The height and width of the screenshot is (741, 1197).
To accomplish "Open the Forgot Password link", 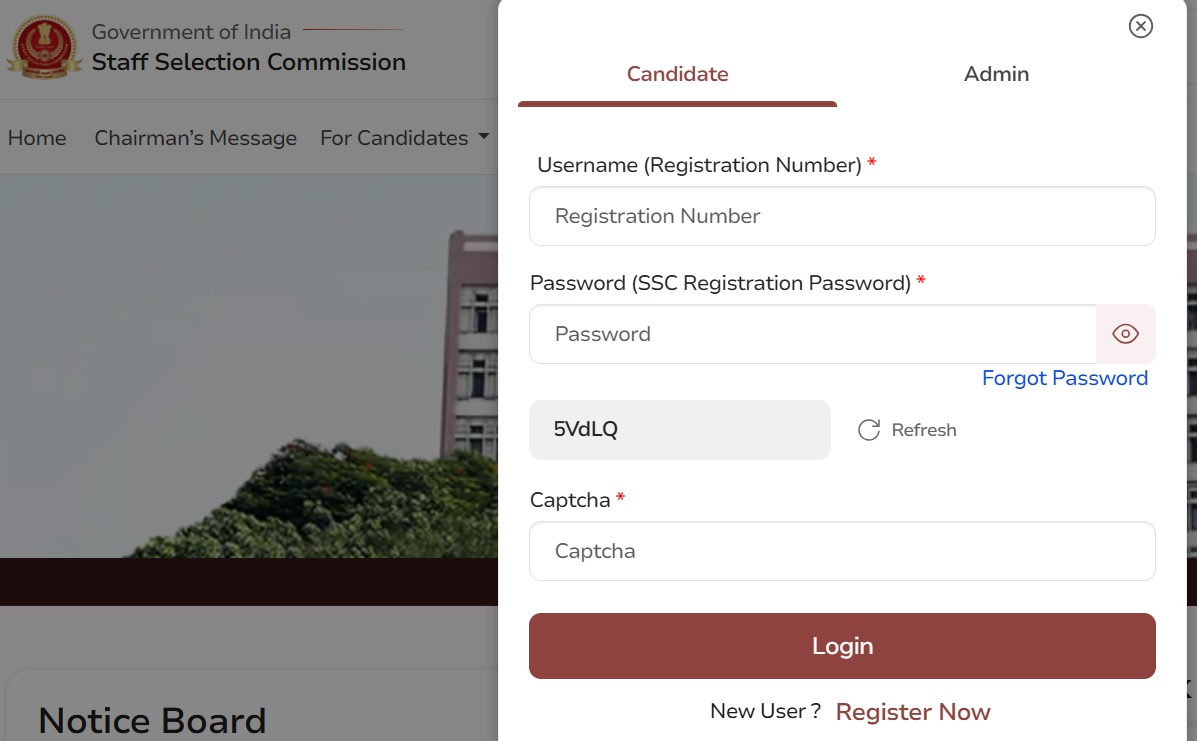I will [1064, 378].
